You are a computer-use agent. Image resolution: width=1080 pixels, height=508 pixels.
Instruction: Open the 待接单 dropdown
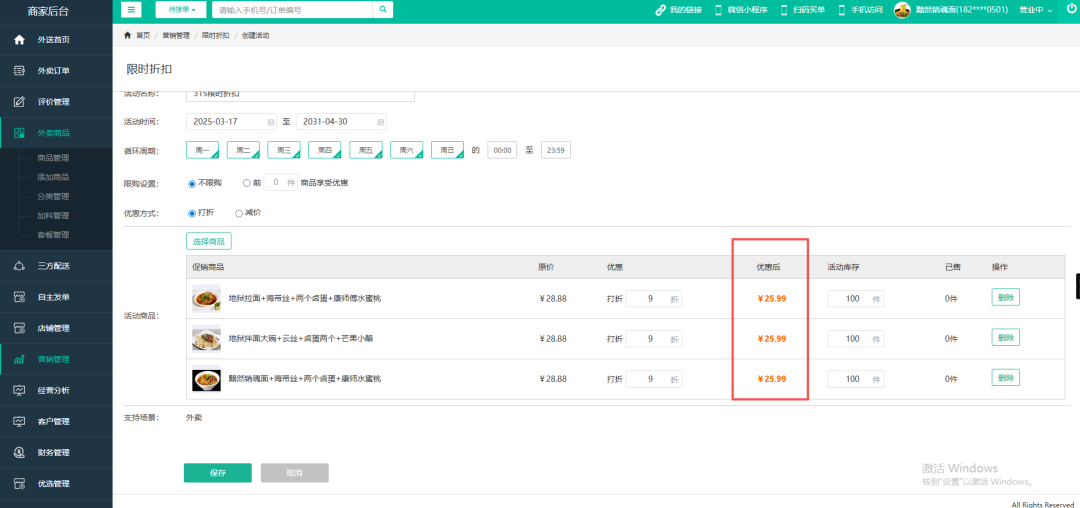pos(181,10)
